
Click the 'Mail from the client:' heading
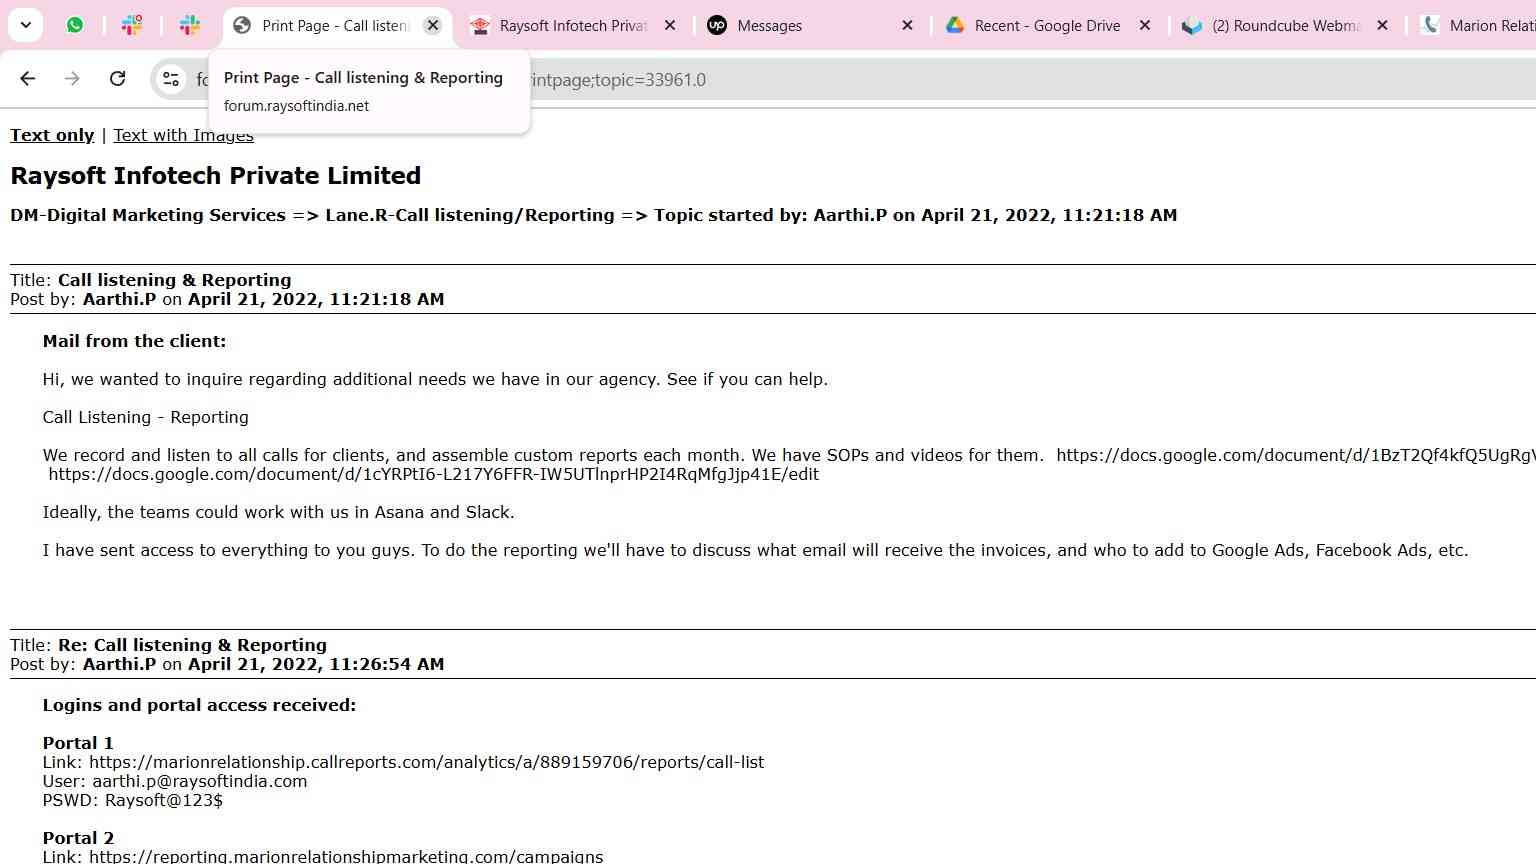[134, 341]
